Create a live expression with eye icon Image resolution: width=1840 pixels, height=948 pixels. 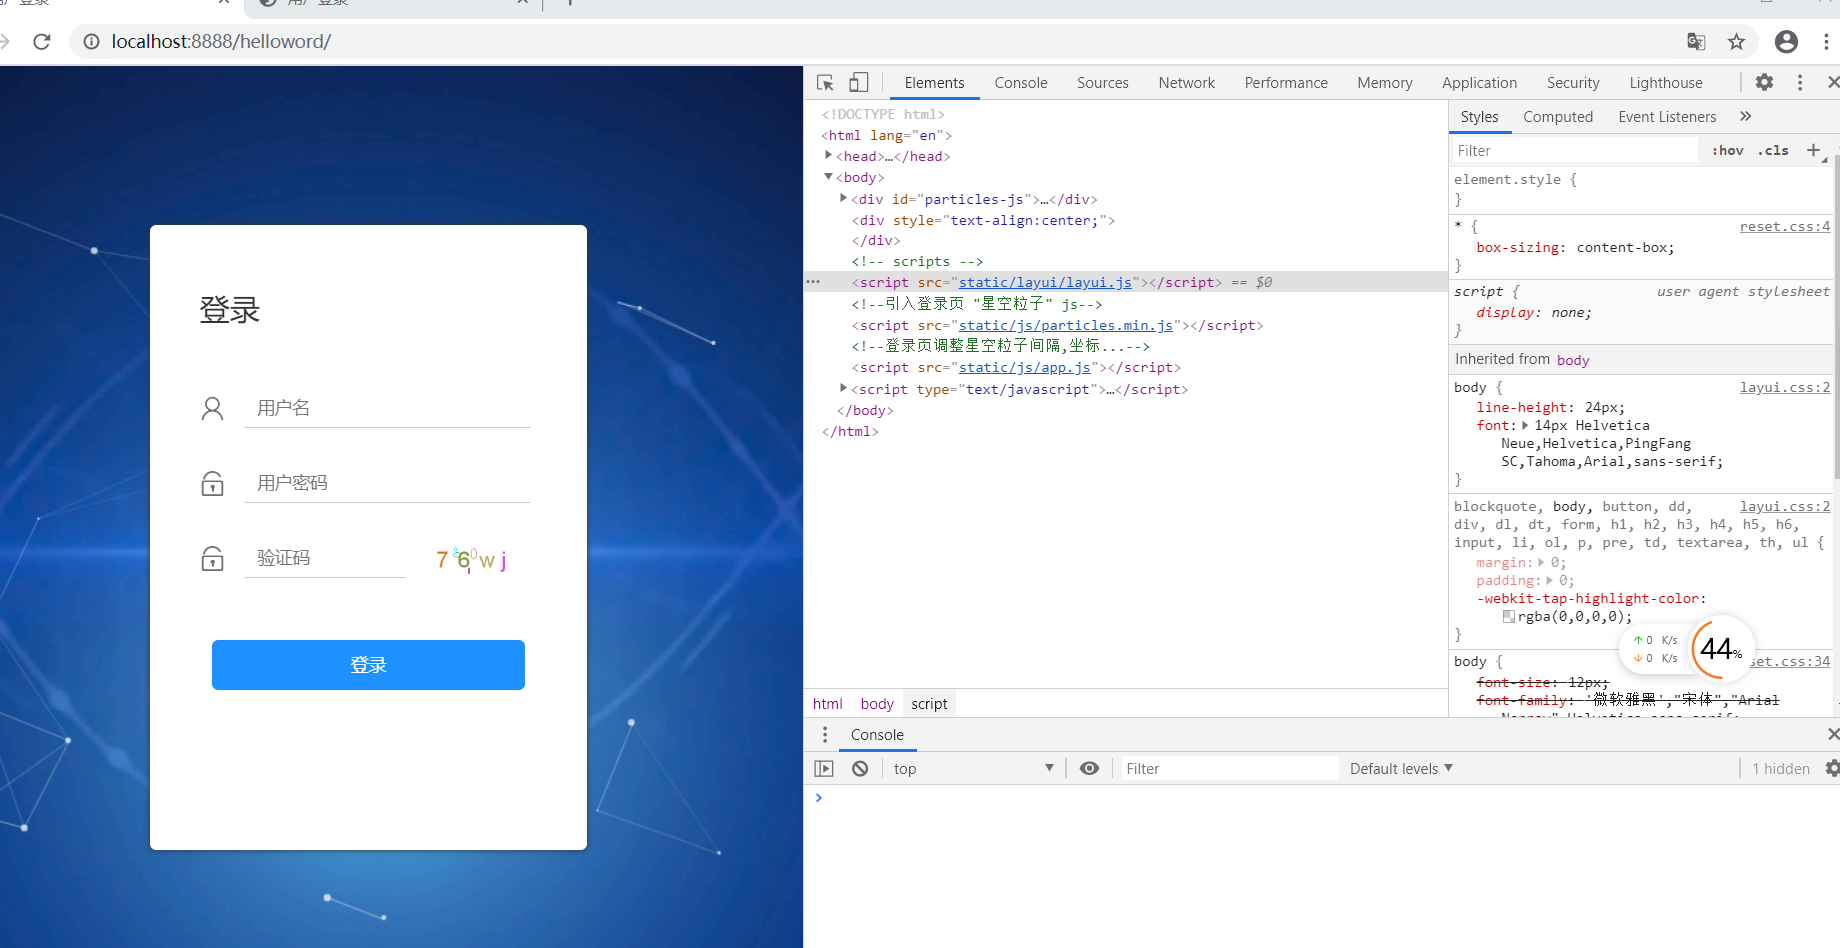click(1089, 768)
